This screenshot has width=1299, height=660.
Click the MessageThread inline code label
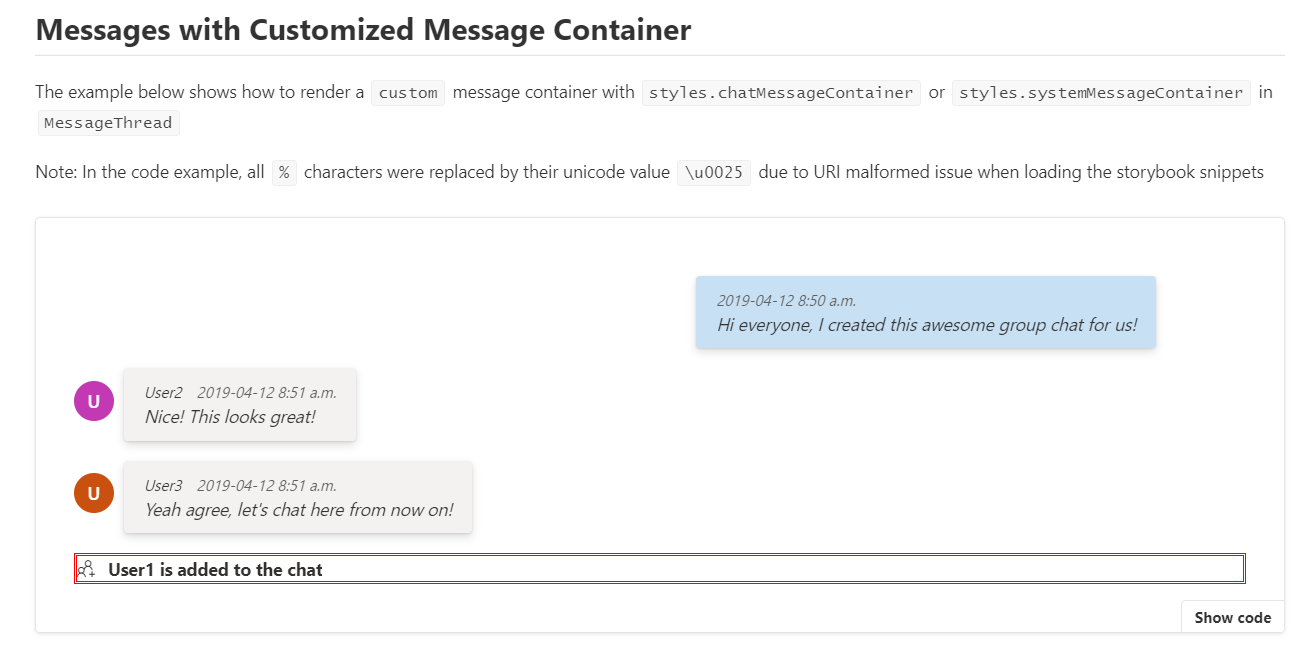(108, 122)
